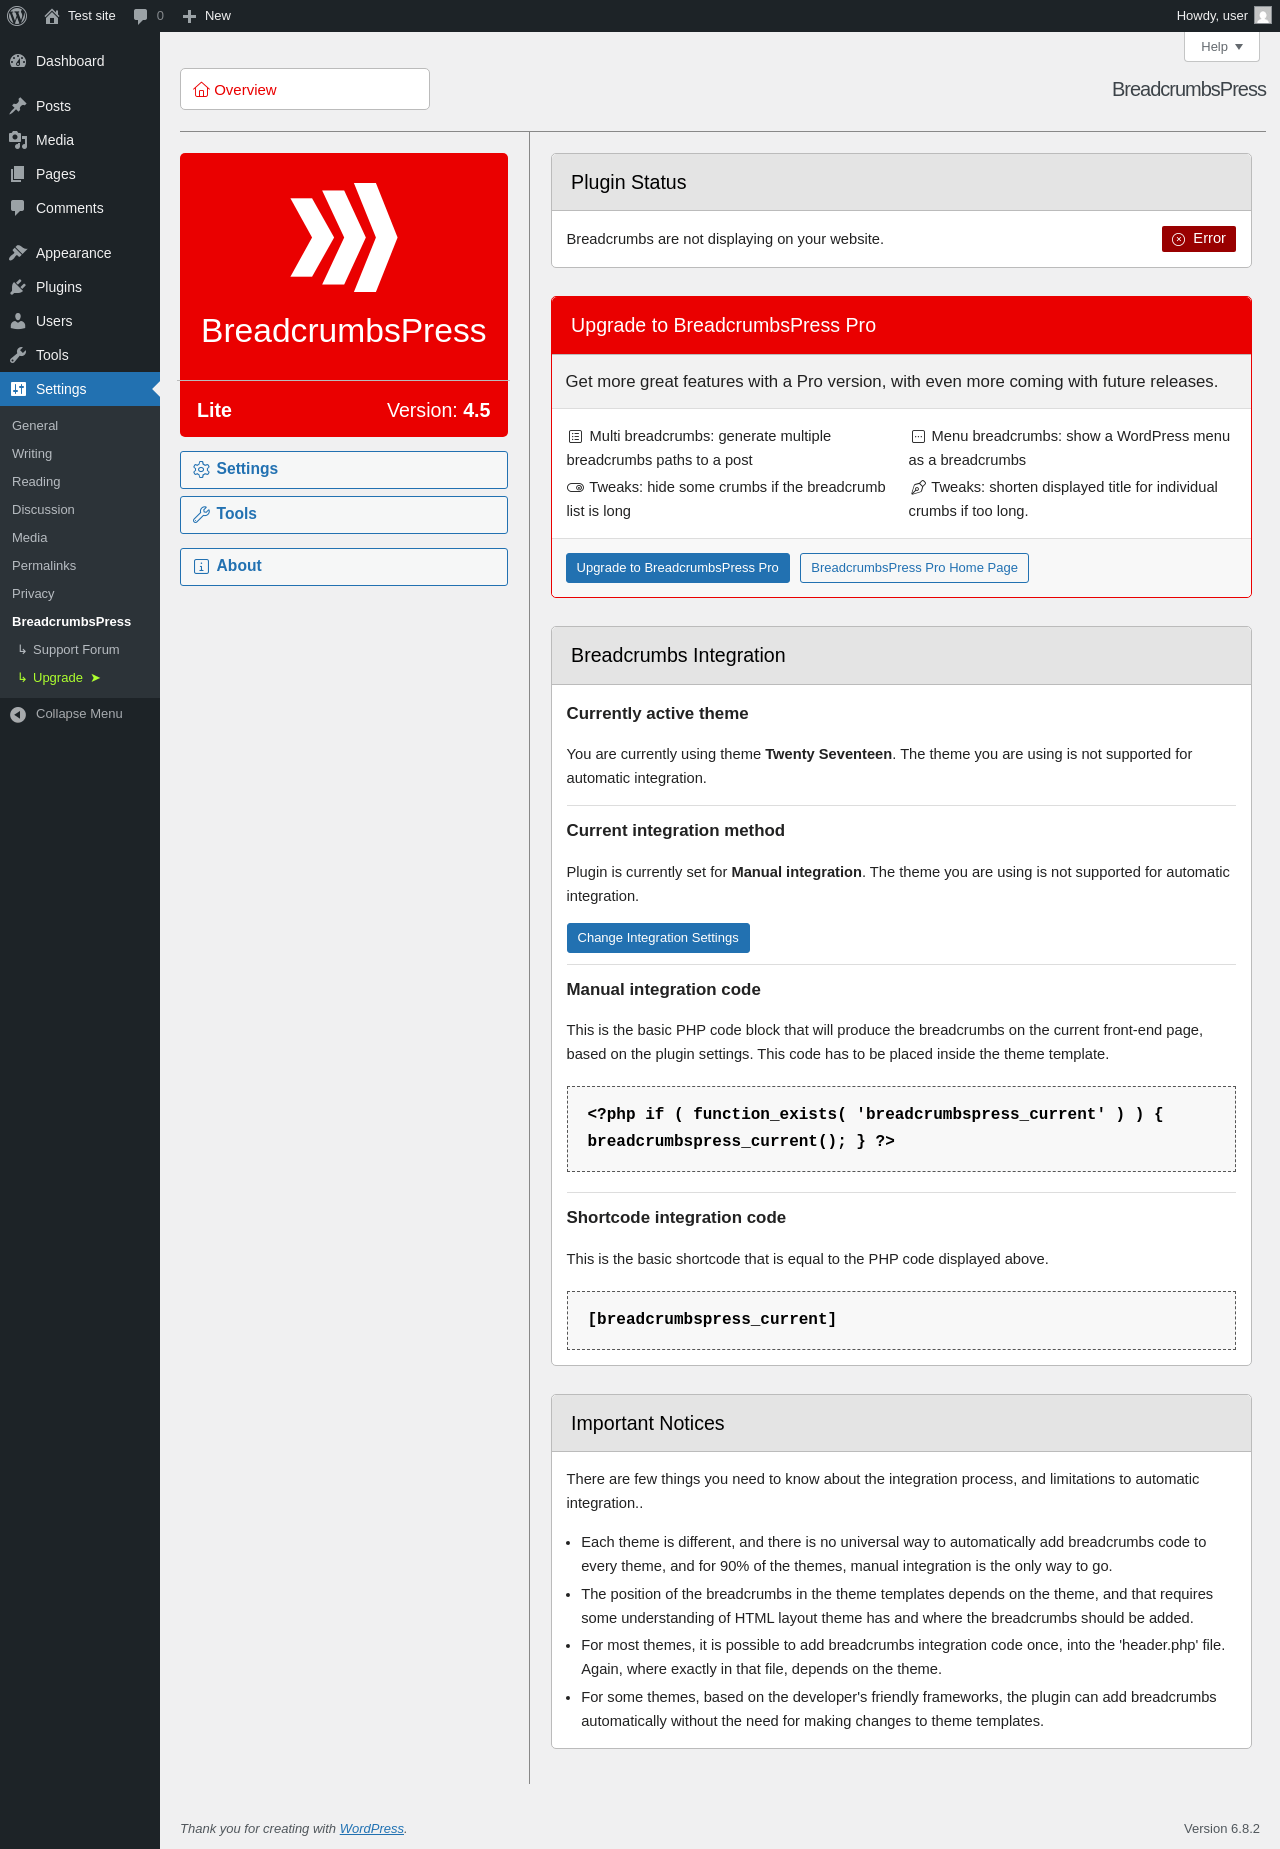Click Change Integration Settings button

coord(658,938)
